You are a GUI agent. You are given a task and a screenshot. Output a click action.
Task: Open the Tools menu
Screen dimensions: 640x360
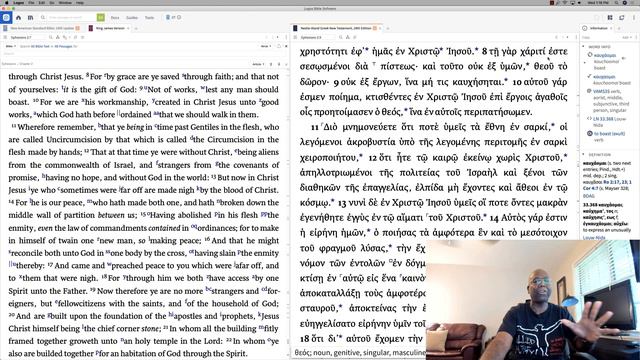click(149, 18)
